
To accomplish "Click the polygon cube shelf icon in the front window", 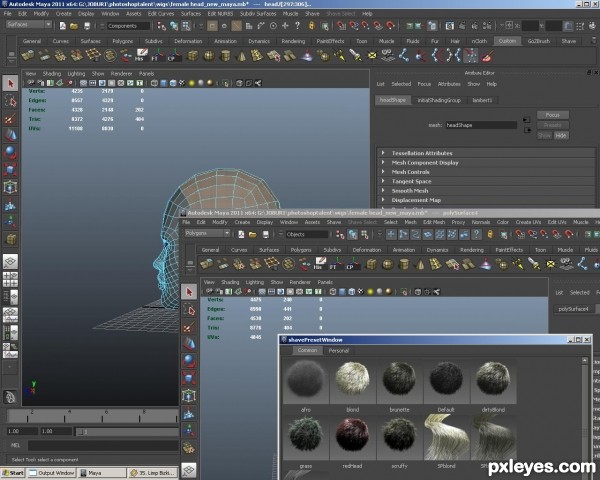I will click(371, 264).
